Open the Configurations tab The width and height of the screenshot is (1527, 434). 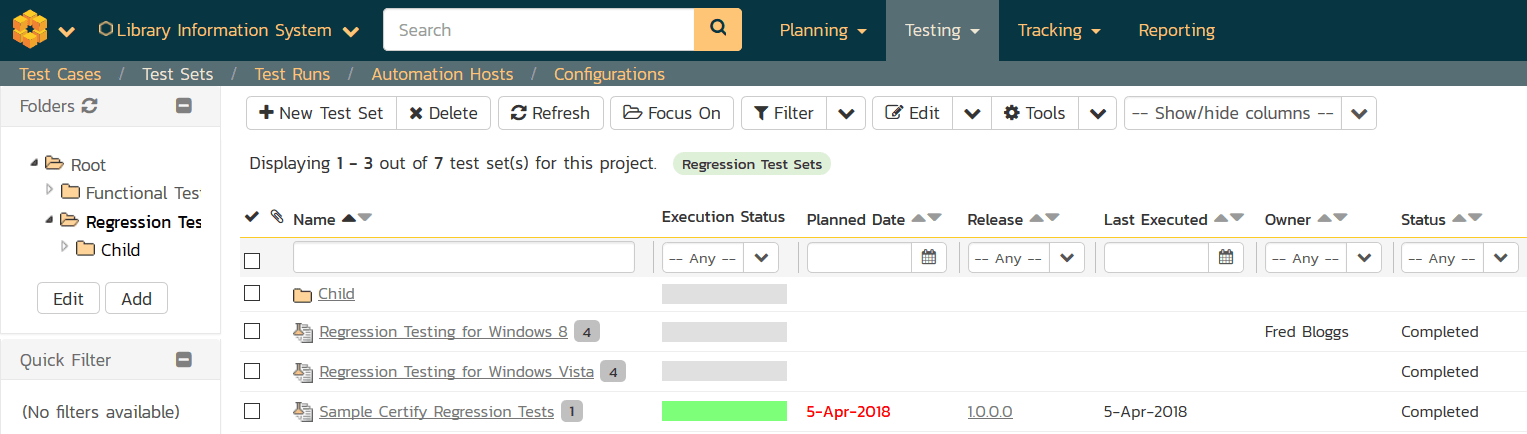tap(609, 74)
